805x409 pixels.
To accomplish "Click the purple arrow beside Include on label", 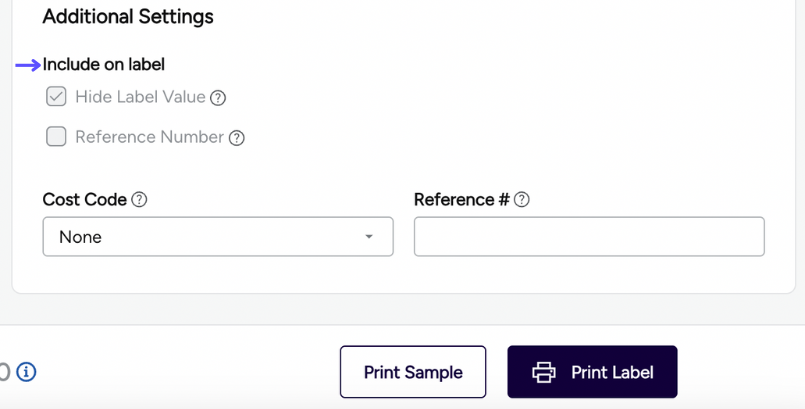I will point(28,65).
